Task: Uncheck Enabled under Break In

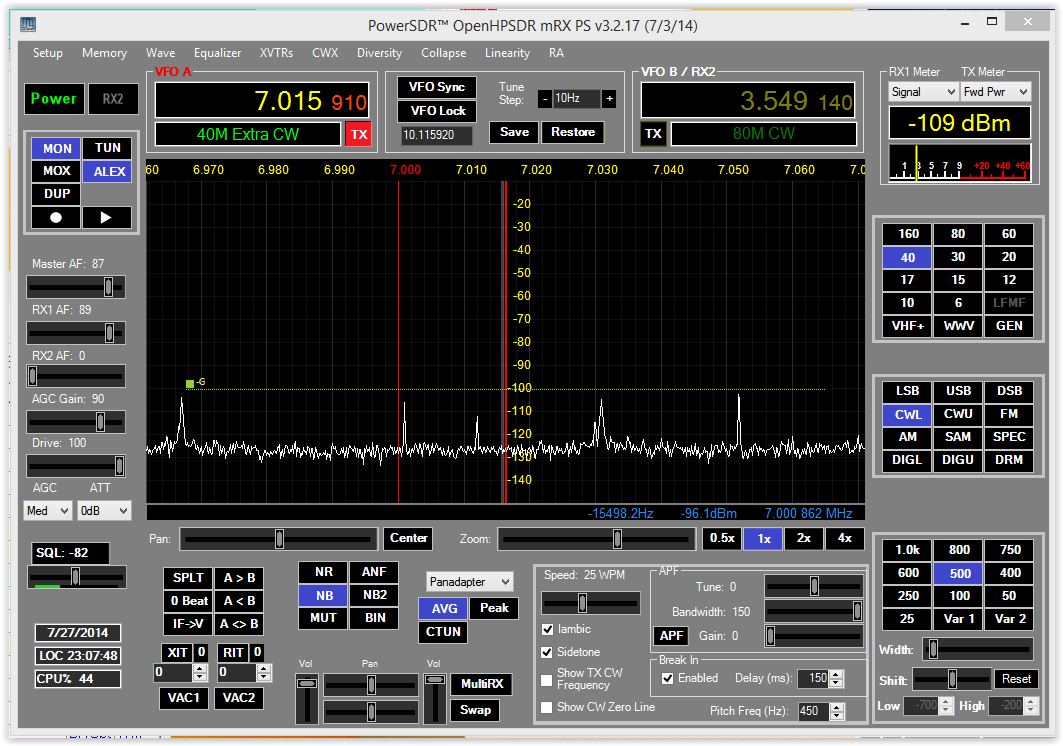Action: (x=666, y=678)
